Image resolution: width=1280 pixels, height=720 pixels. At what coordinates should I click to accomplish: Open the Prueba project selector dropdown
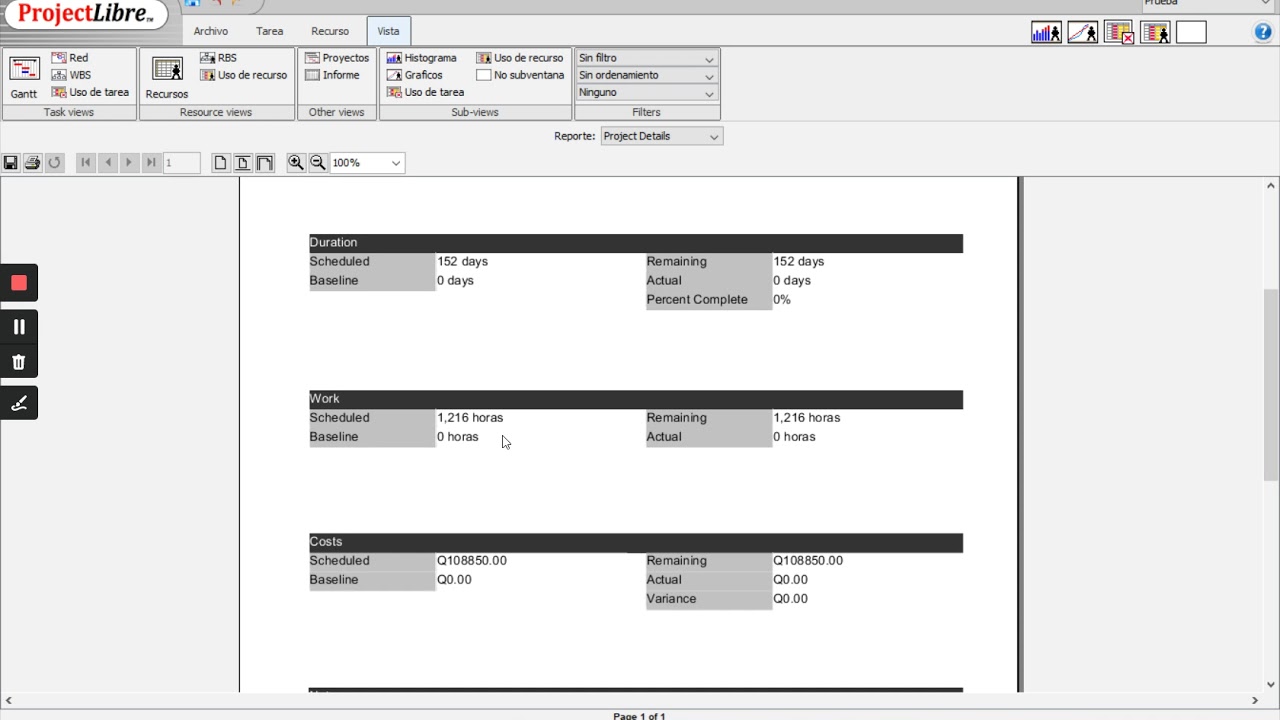1207,4
